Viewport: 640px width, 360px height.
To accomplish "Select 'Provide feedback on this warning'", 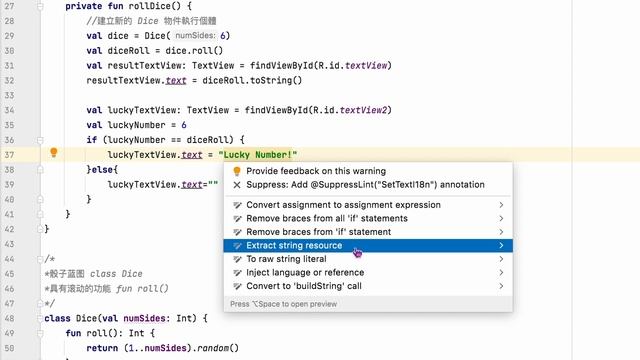I will click(x=368, y=171).
